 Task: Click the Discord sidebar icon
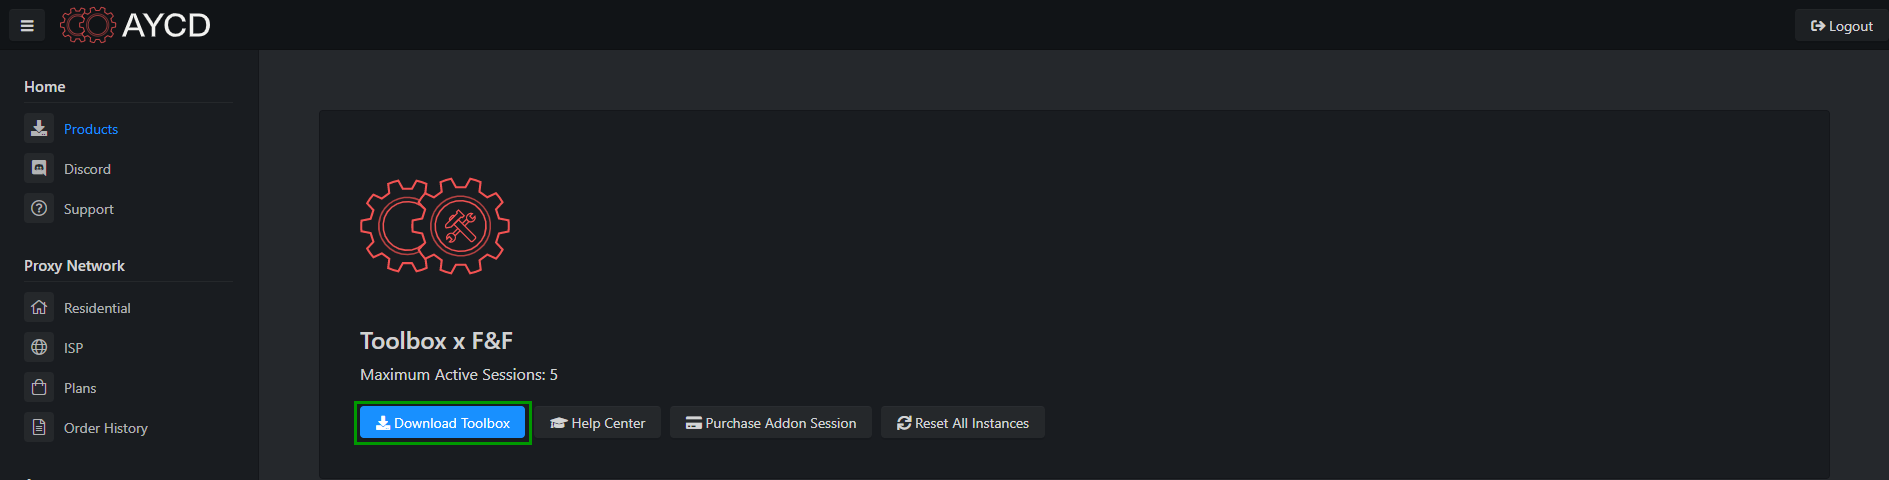39,168
